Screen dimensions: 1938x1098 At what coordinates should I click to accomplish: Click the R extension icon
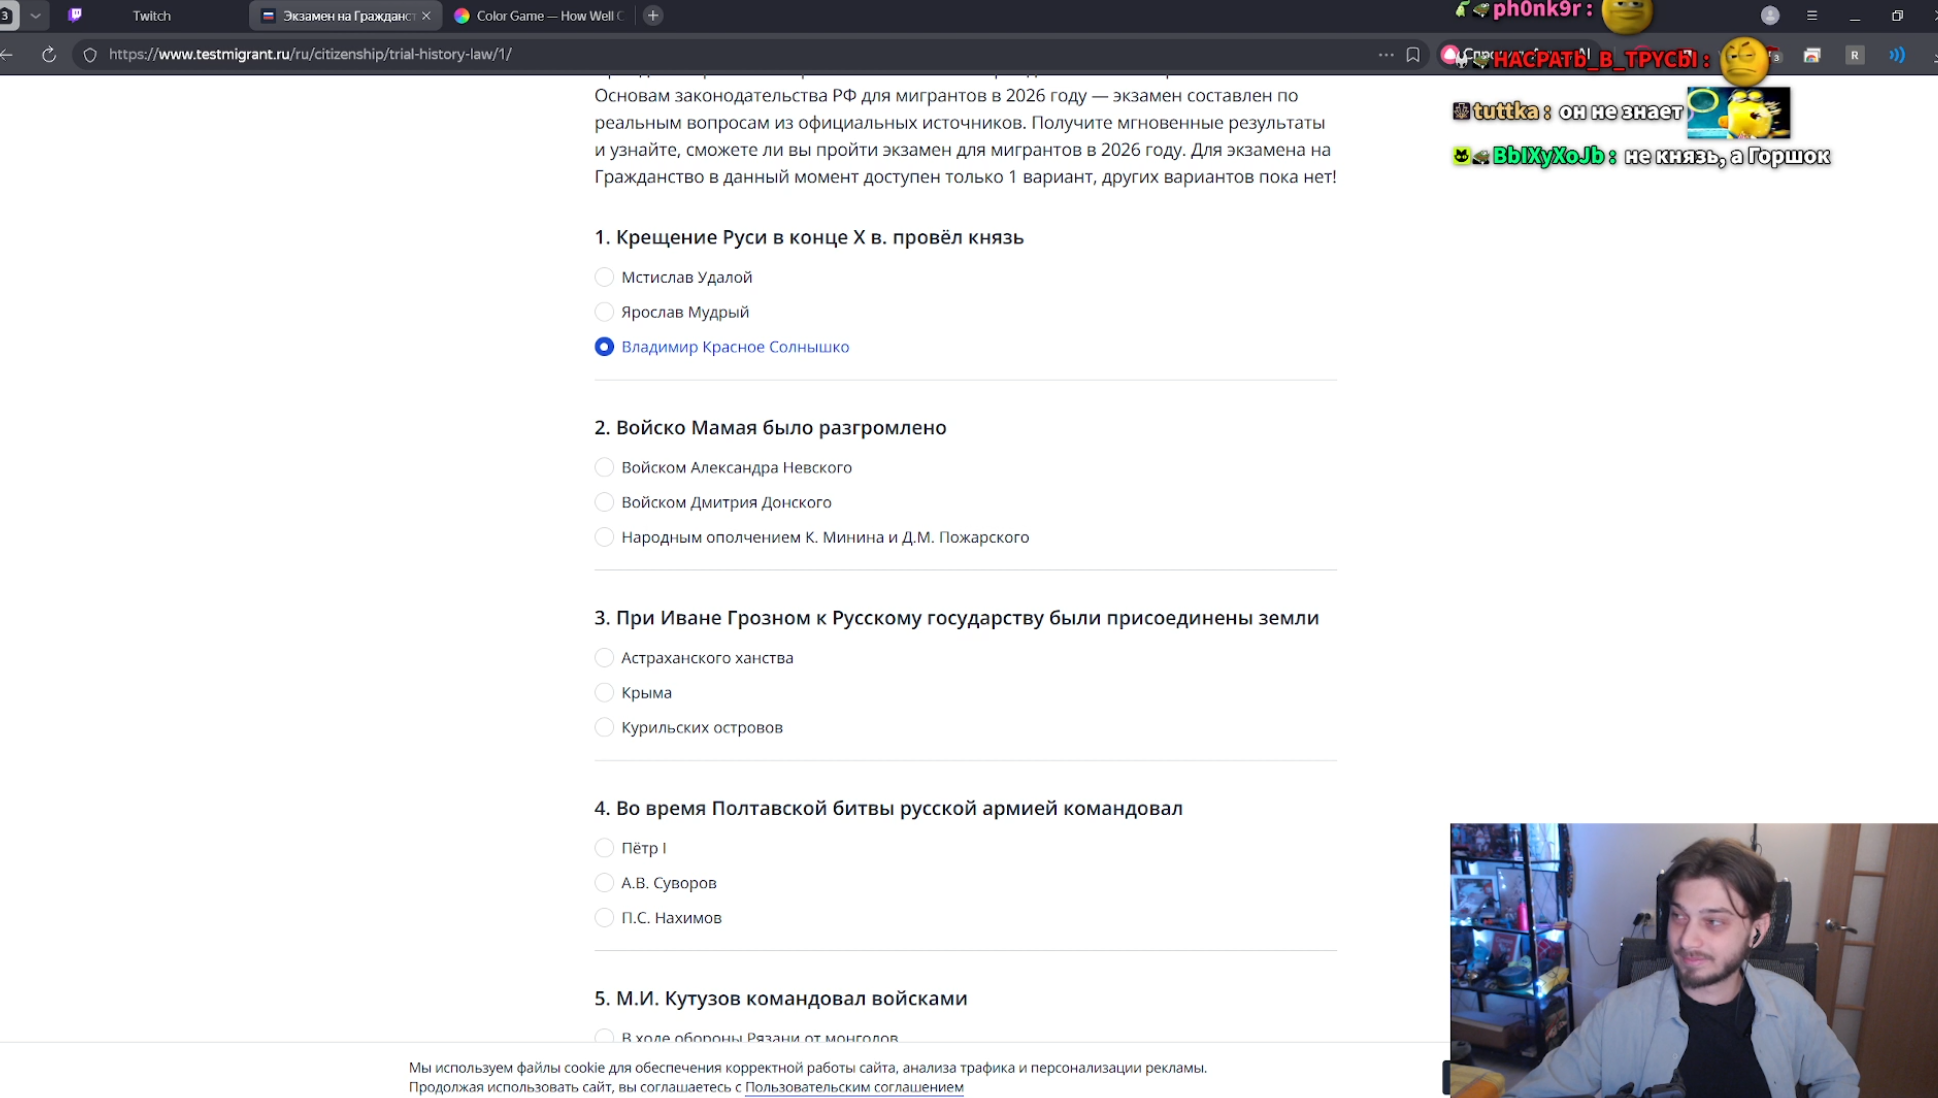[1854, 55]
